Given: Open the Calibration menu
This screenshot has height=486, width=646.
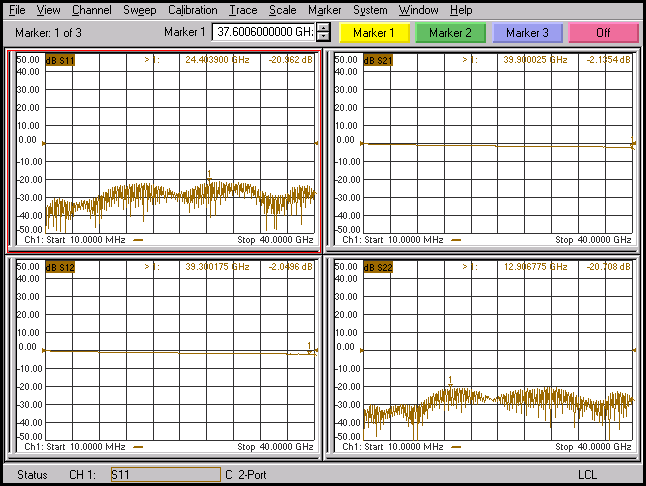Looking at the screenshot, I should (x=192, y=10).
